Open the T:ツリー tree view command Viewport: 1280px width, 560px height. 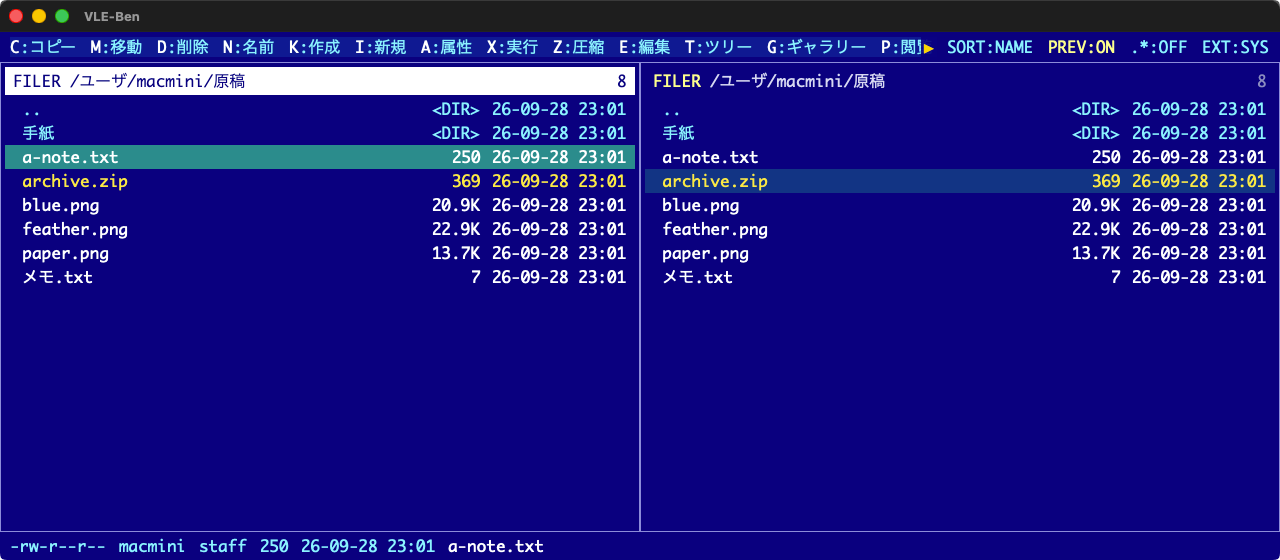point(718,47)
